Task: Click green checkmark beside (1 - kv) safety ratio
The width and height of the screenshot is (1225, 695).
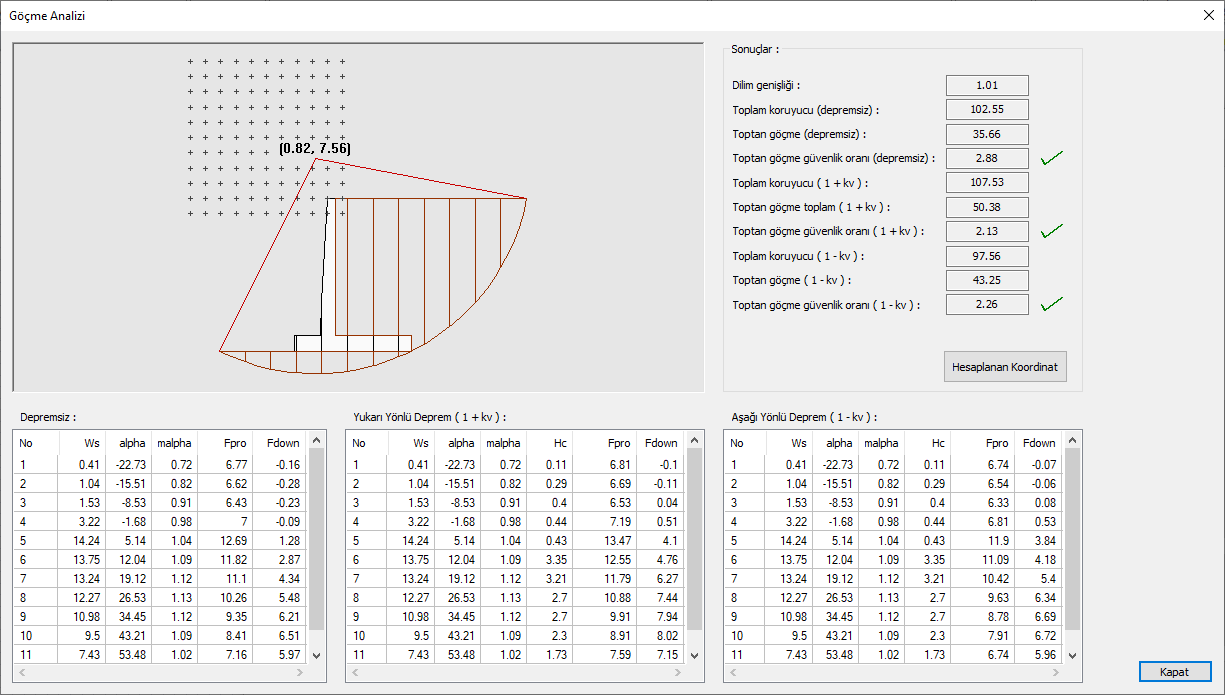Action: coord(1051,304)
